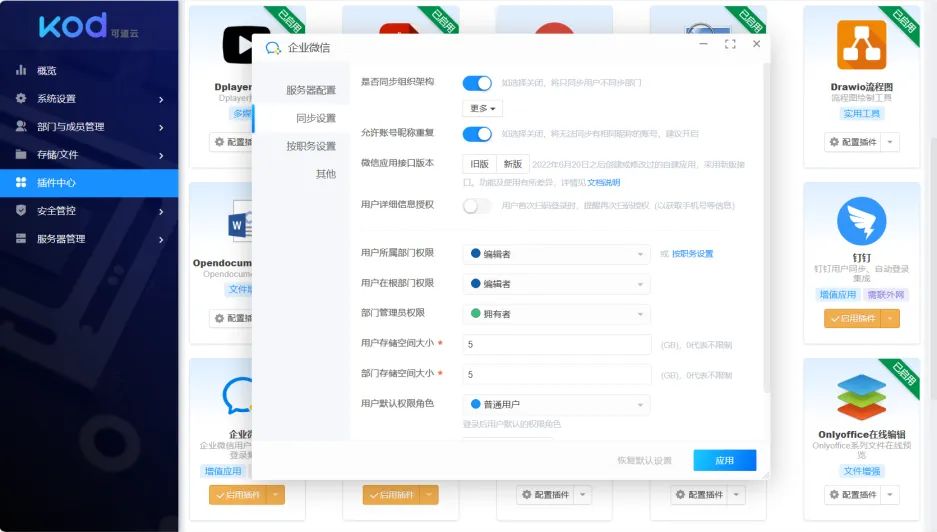The height and width of the screenshot is (532, 937).
Task: Open Drawio 配置插件 dropdown arrow
Action: [x=890, y=142]
